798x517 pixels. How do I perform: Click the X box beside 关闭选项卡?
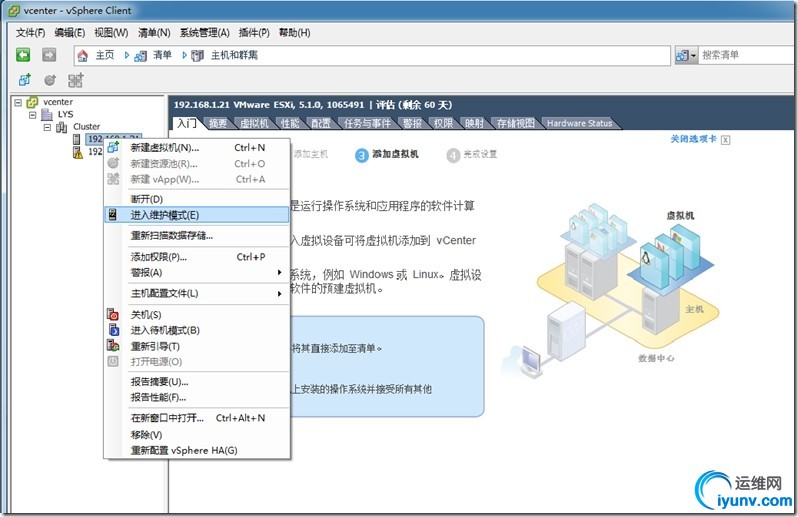[x=726, y=140]
